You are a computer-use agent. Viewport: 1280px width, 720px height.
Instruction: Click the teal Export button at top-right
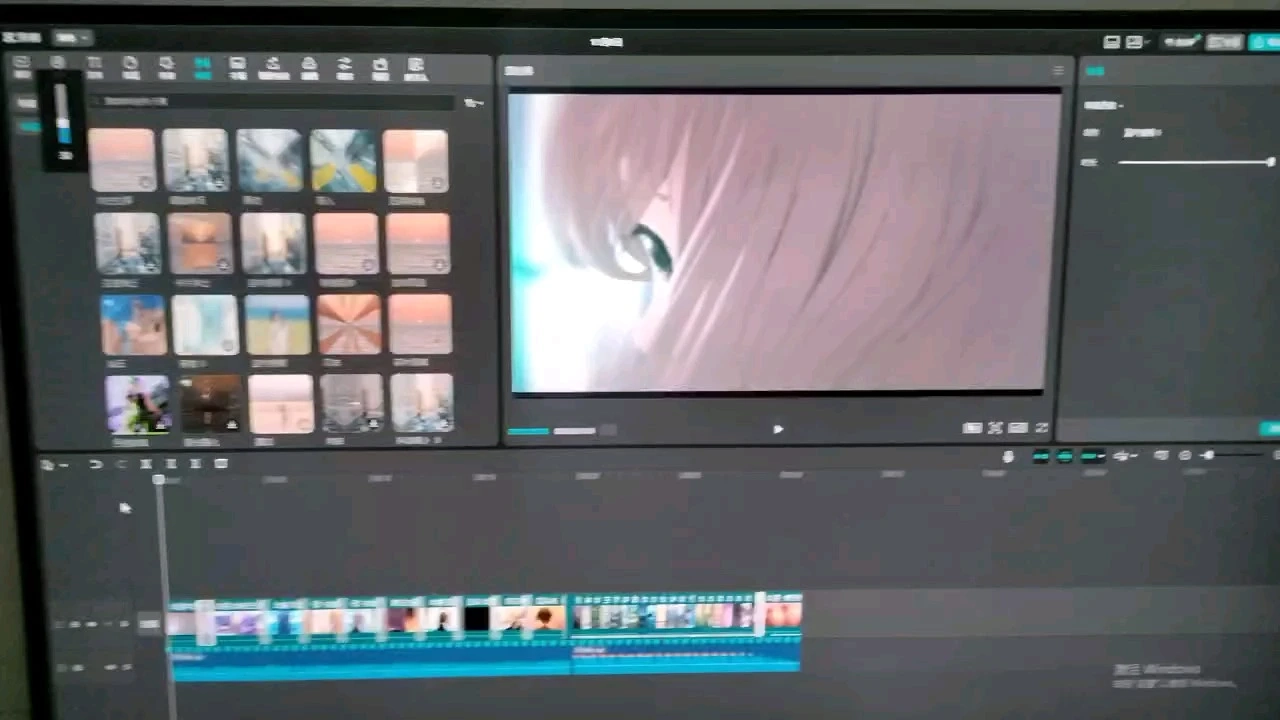(1262, 41)
